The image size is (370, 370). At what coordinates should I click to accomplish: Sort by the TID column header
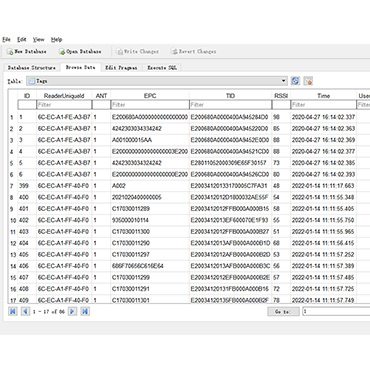point(230,96)
